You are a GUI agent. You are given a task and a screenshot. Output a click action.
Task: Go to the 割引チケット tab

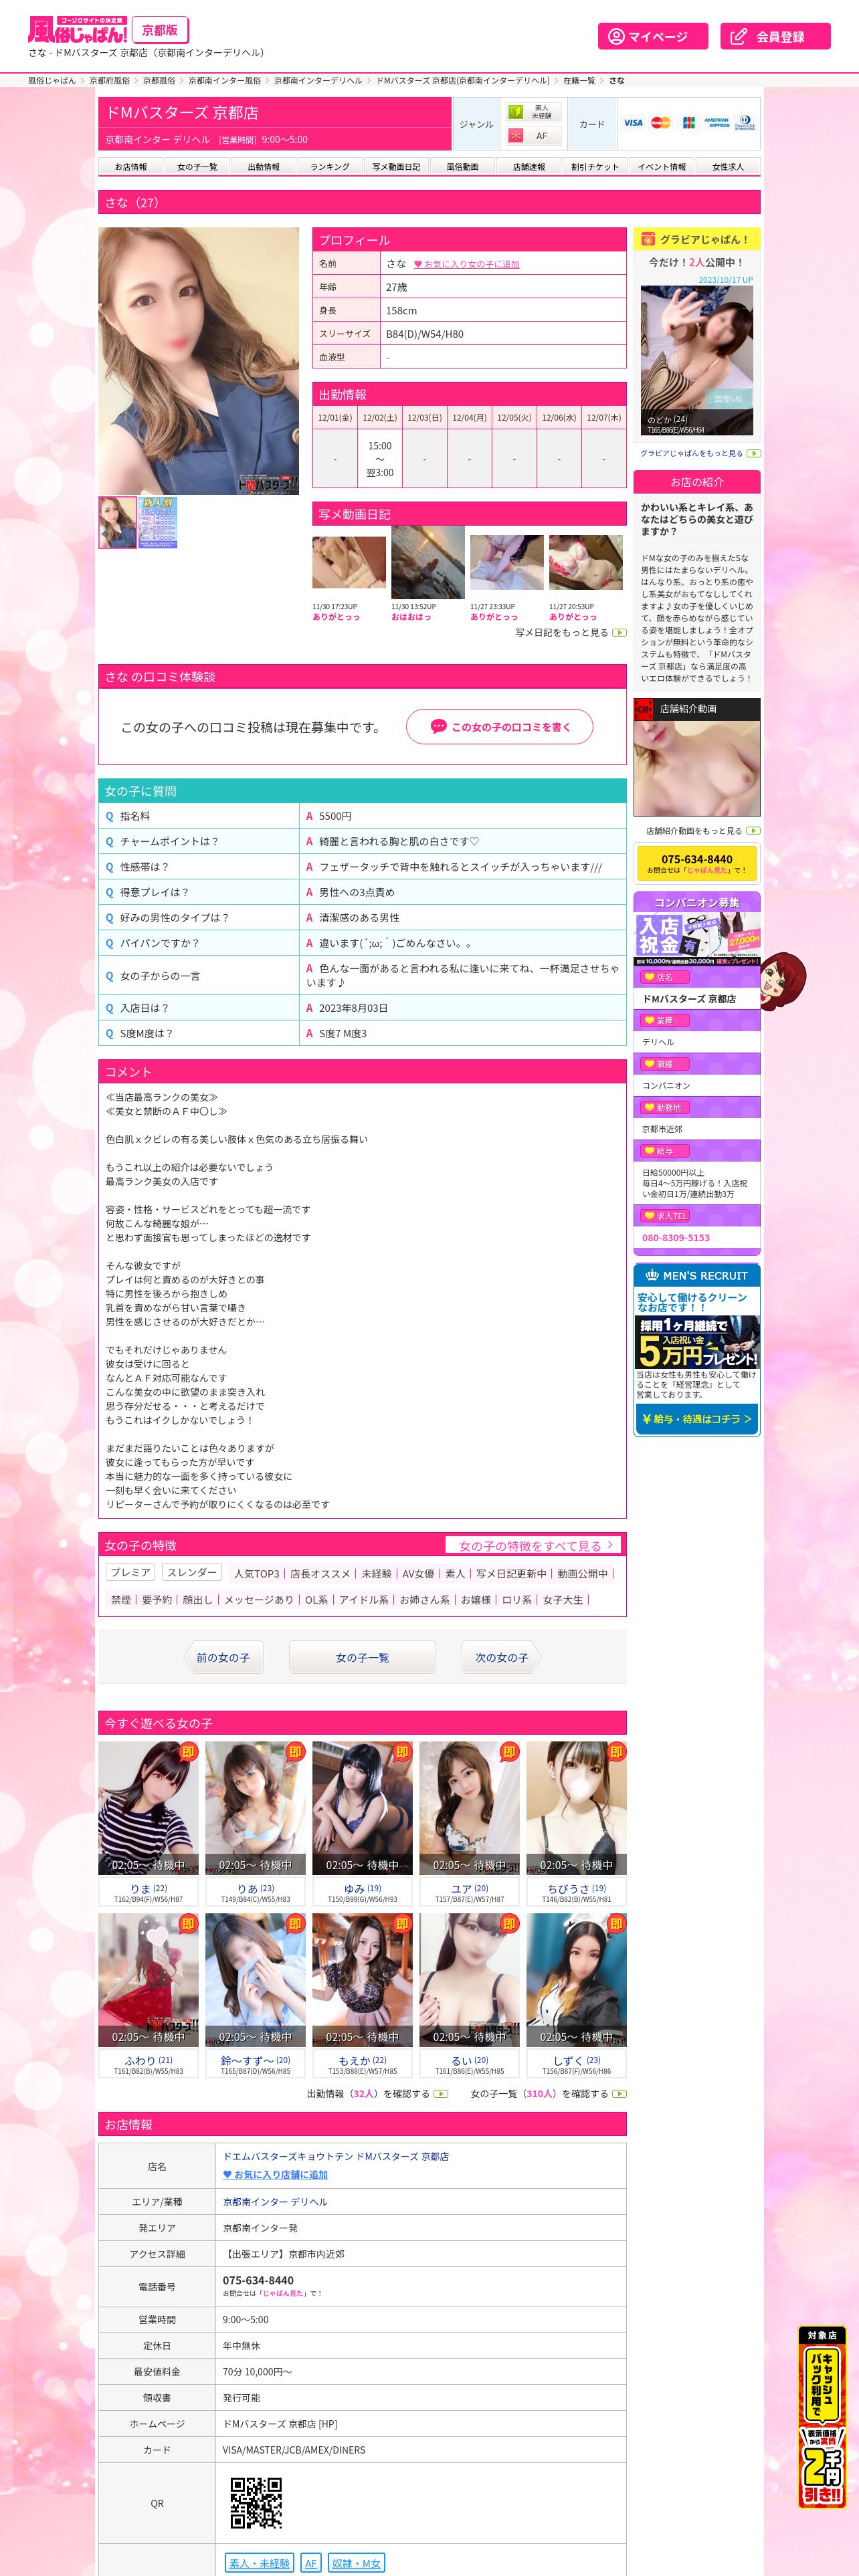click(x=595, y=167)
